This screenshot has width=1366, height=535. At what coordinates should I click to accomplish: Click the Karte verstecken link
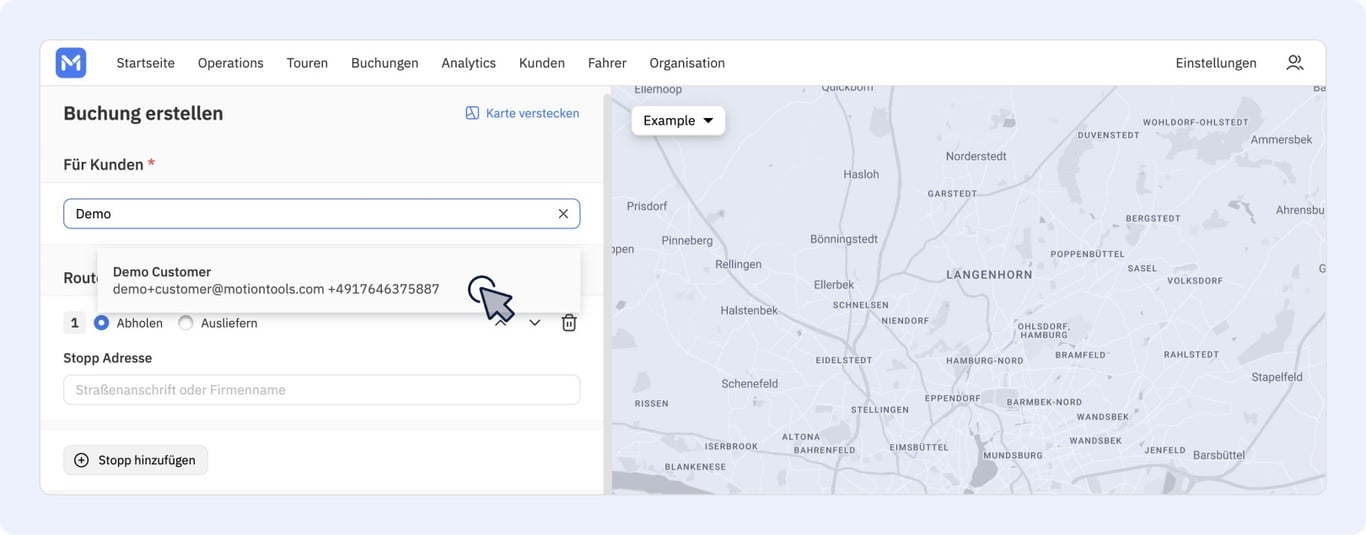pyautogui.click(x=532, y=113)
